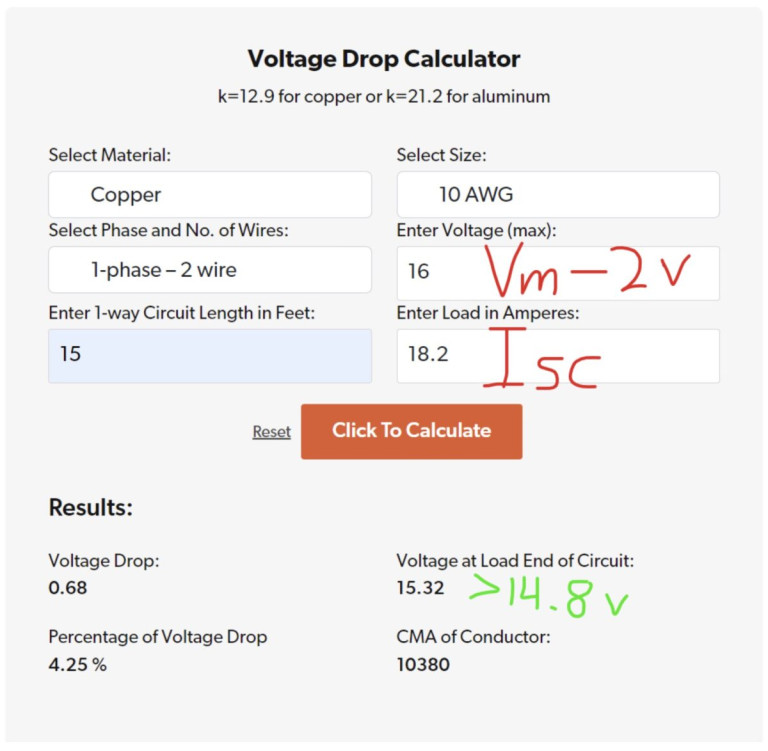Viewport: 768px width, 751px height.
Task: Click the 15.32 voltage at load end value
Action: pyautogui.click(x=420, y=588)
